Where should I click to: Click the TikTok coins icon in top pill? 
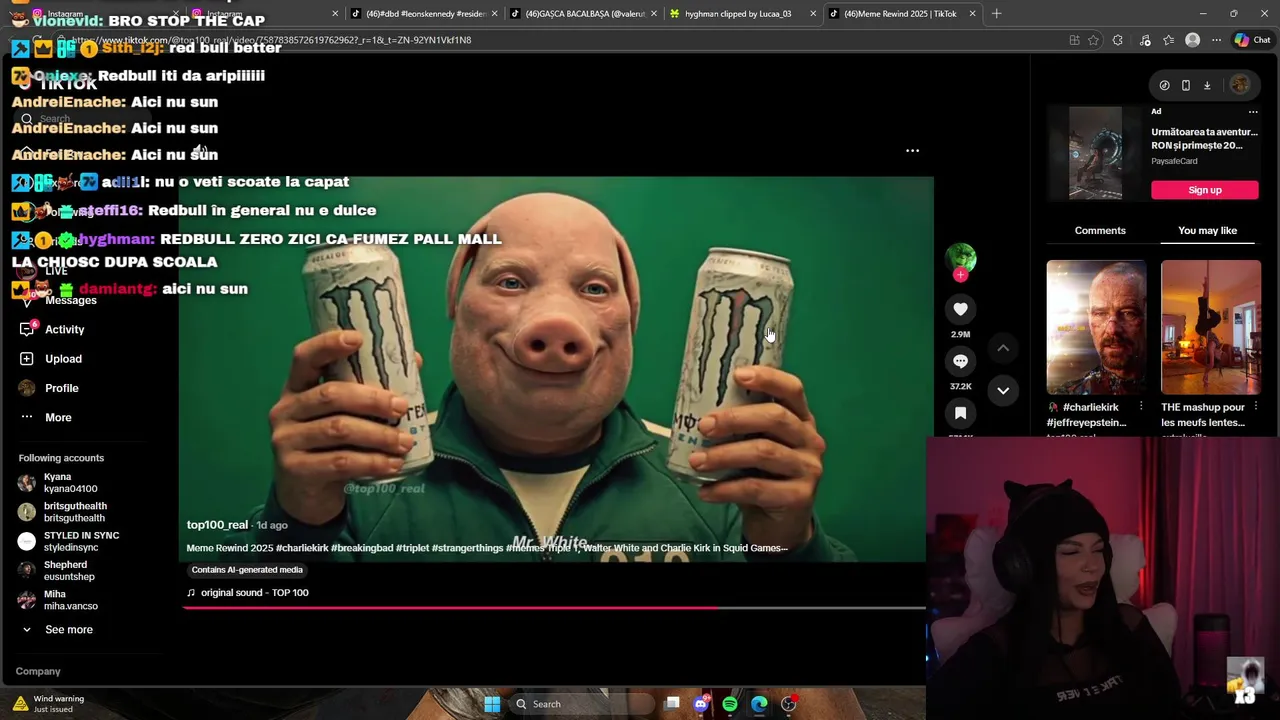click(1164, 85)
